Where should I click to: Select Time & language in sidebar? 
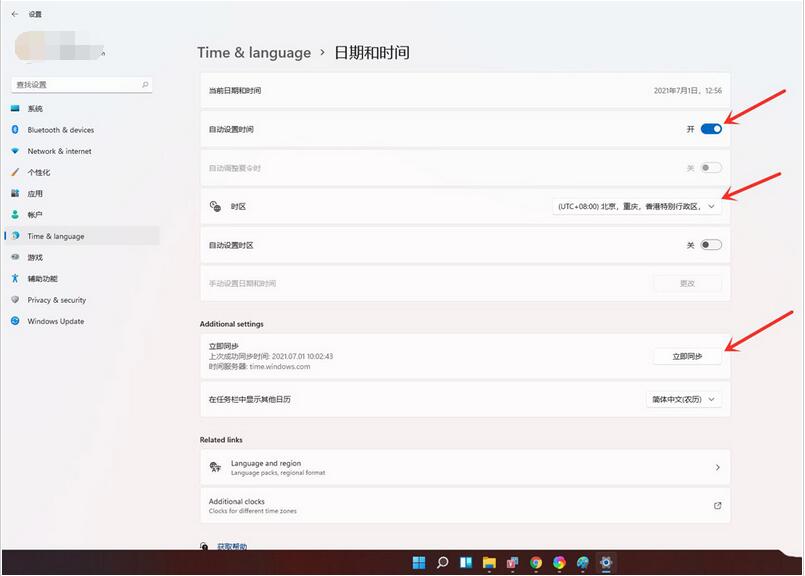click(x=82, y=236)
